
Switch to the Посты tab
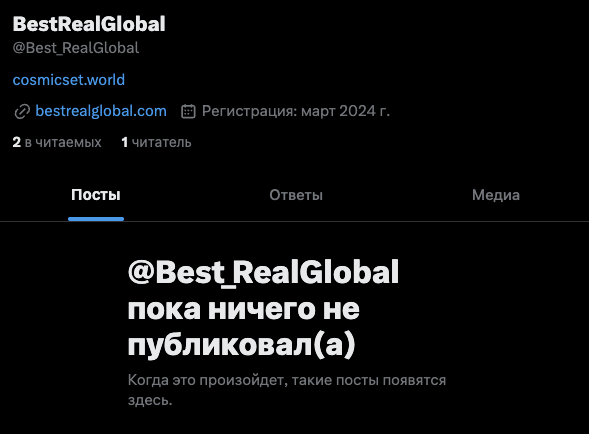[x=96, y=195]
